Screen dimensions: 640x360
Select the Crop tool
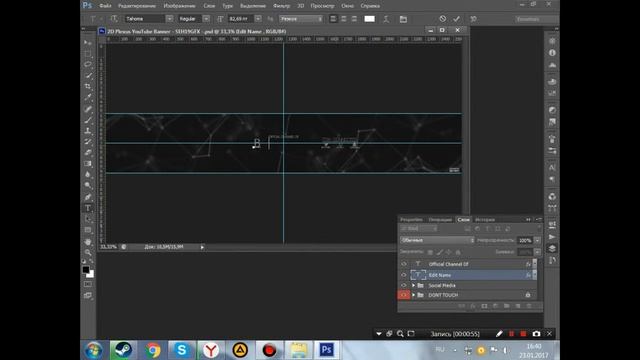click(x=88, y=87)
